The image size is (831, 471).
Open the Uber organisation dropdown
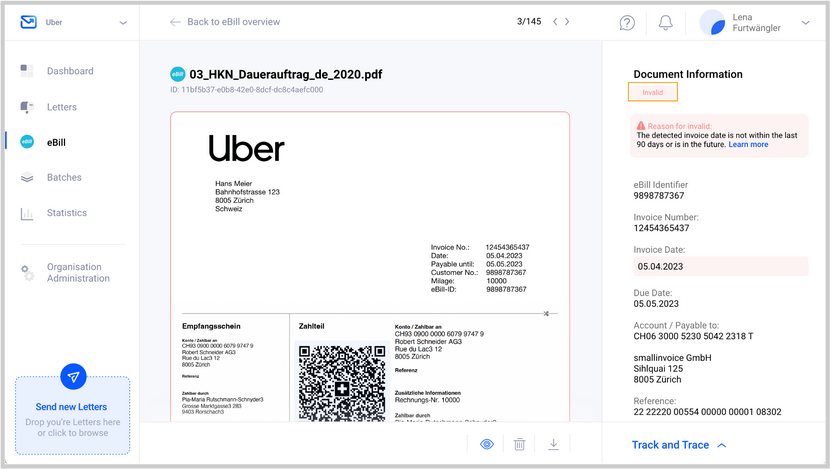click(x=123, y=23)
